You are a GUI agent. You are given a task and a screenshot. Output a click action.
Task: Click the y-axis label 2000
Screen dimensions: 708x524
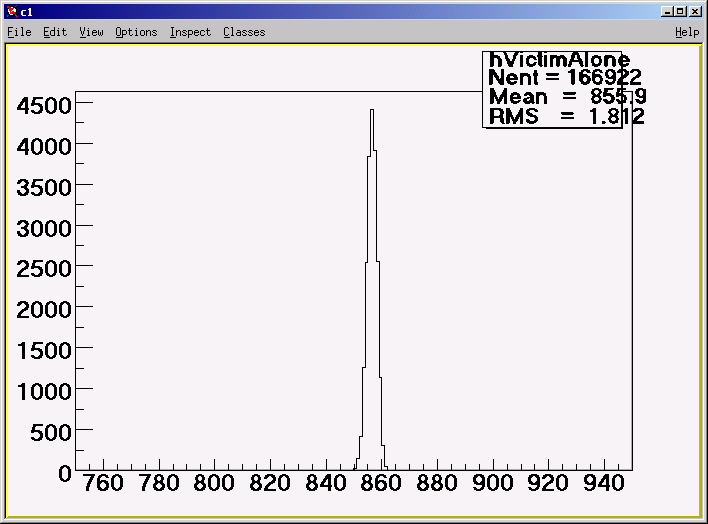[44, 310]
